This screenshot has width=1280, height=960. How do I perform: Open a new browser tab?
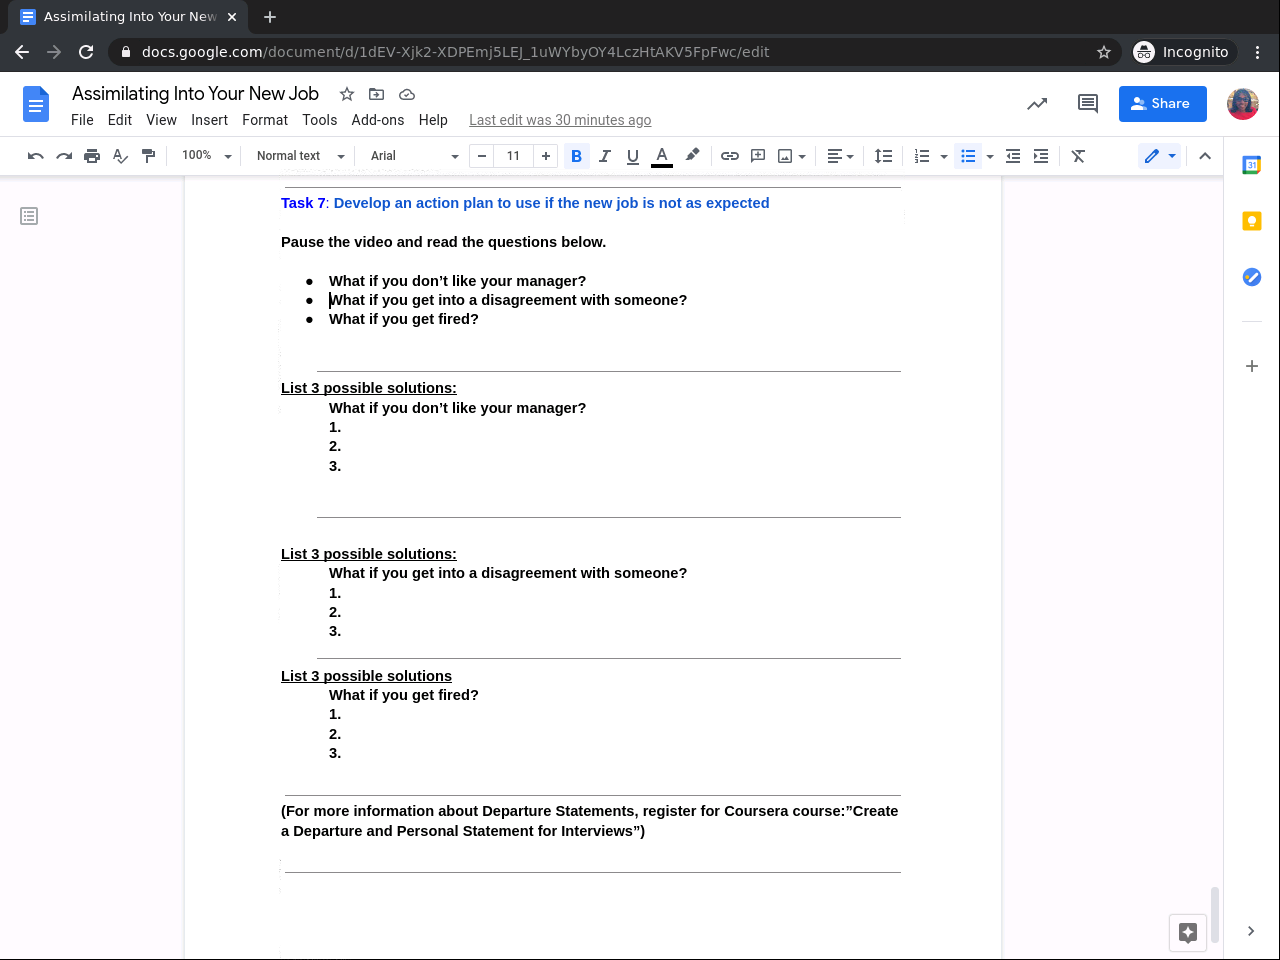(x=270, y=17)
